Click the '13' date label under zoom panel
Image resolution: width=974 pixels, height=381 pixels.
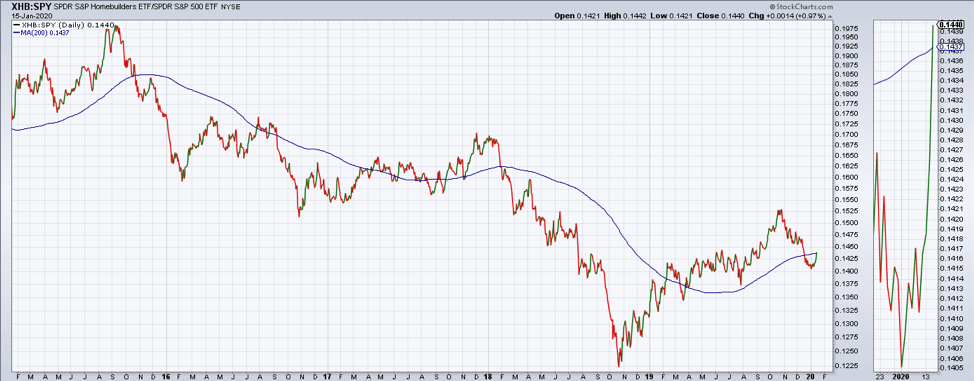[x=926, y=376]
